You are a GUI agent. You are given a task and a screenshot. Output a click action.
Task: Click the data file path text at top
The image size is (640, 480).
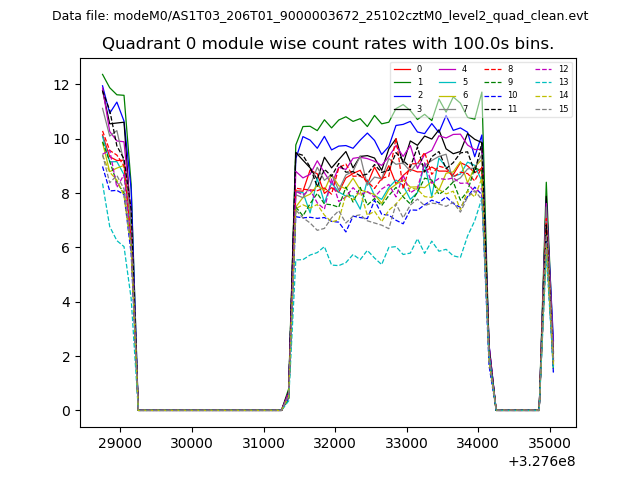pos(320,16)
